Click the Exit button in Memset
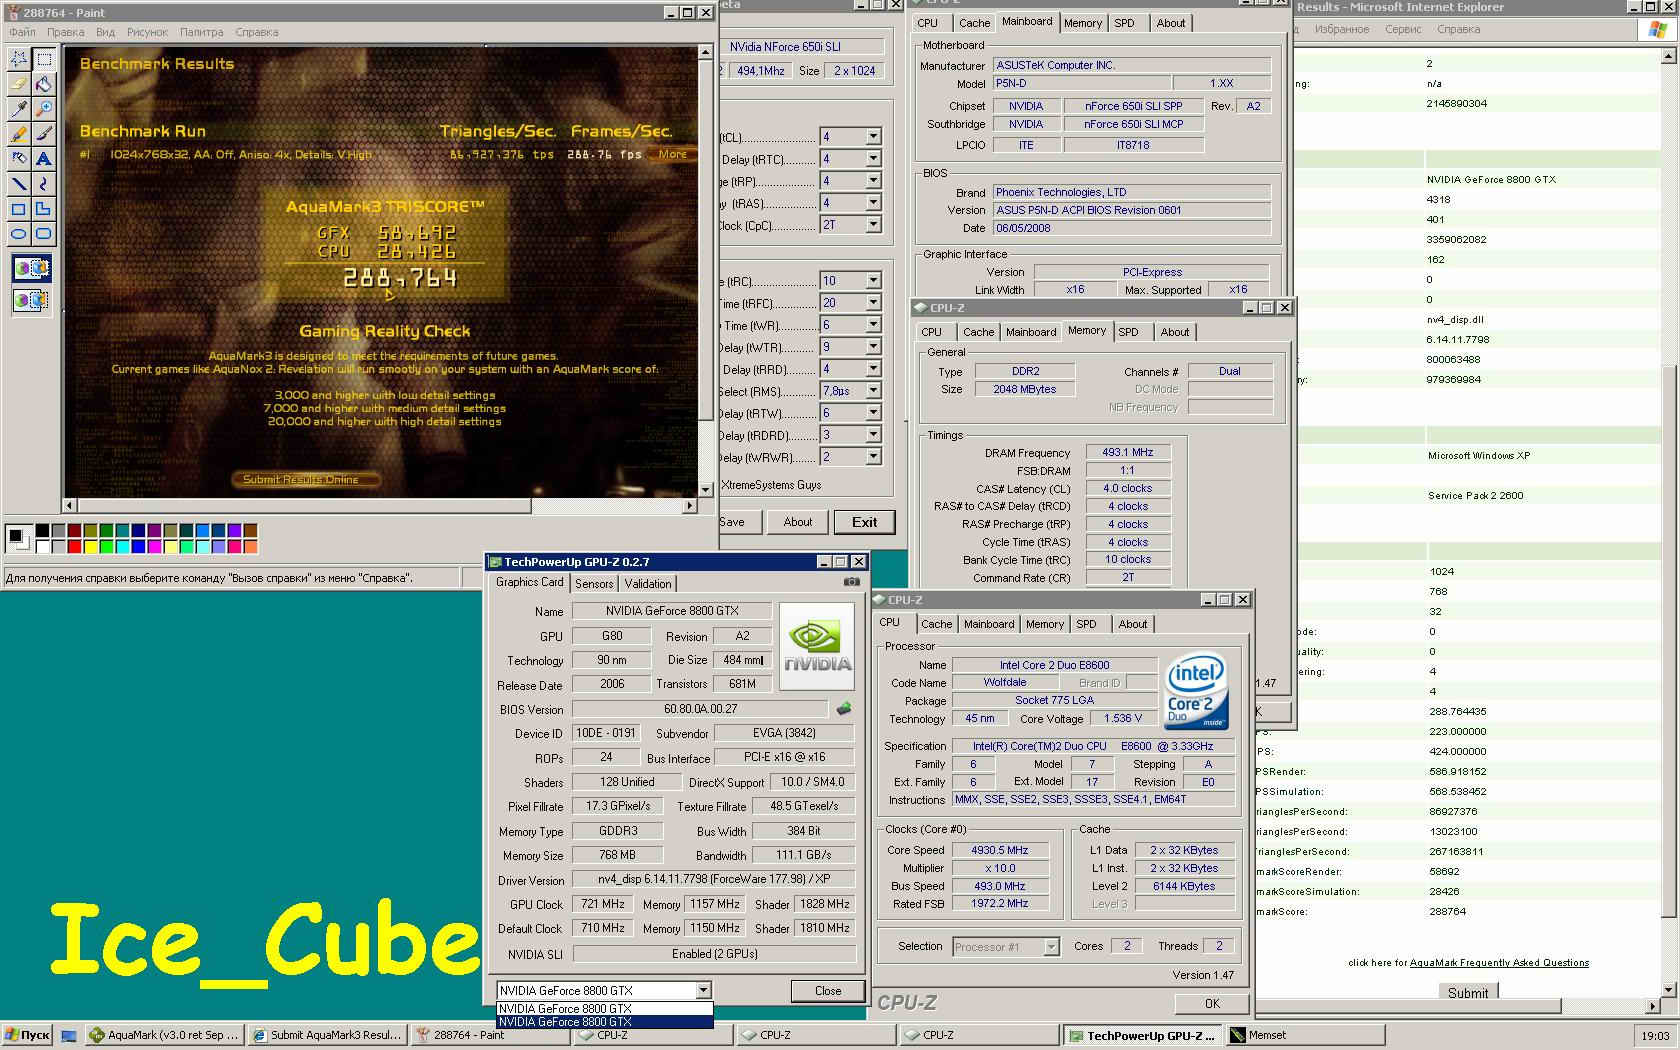Image resolution: width=1680 pixels, height=1050 pixels. coord(864,522)
